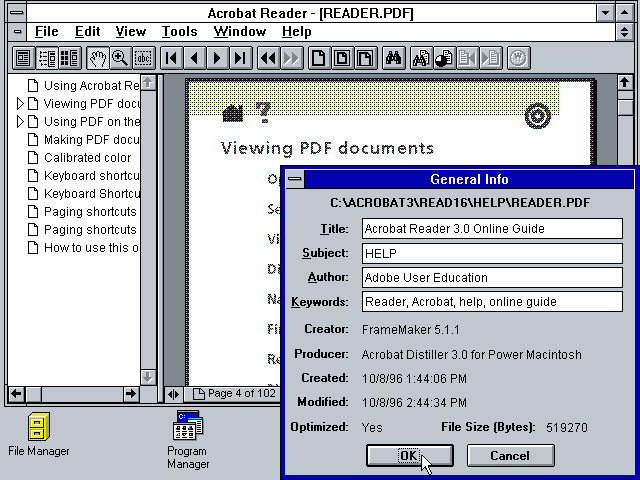This screenshot has height=480, width=640.
Task: Open Find with binoculars icon
Action: coord(393,58)
